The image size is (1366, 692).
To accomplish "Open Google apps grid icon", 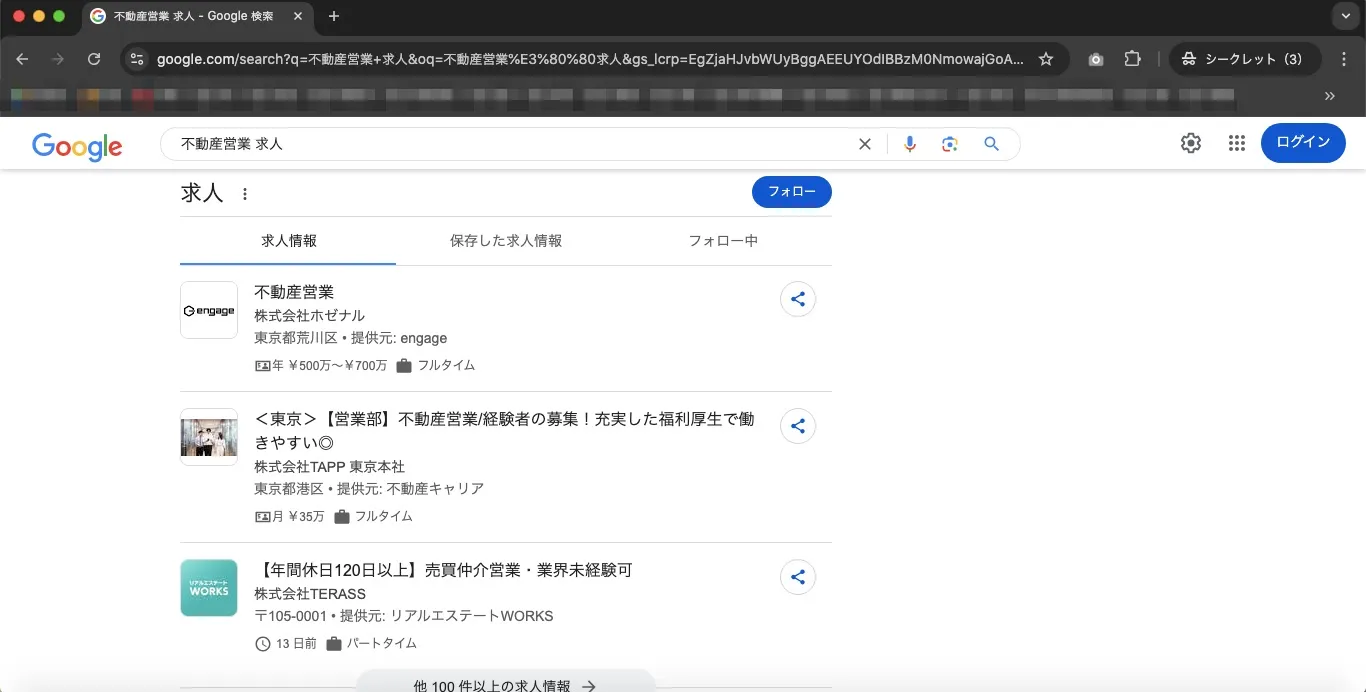I will [x=1236, y=143].
